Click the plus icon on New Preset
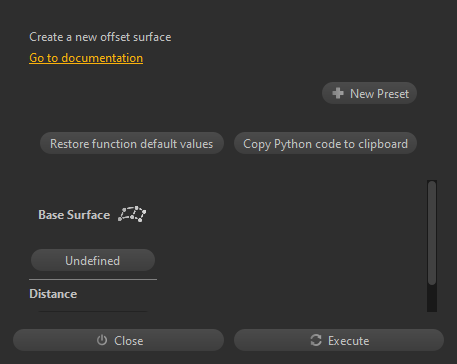The width and height of the screenshot is (457, 364). coord(338,93)
